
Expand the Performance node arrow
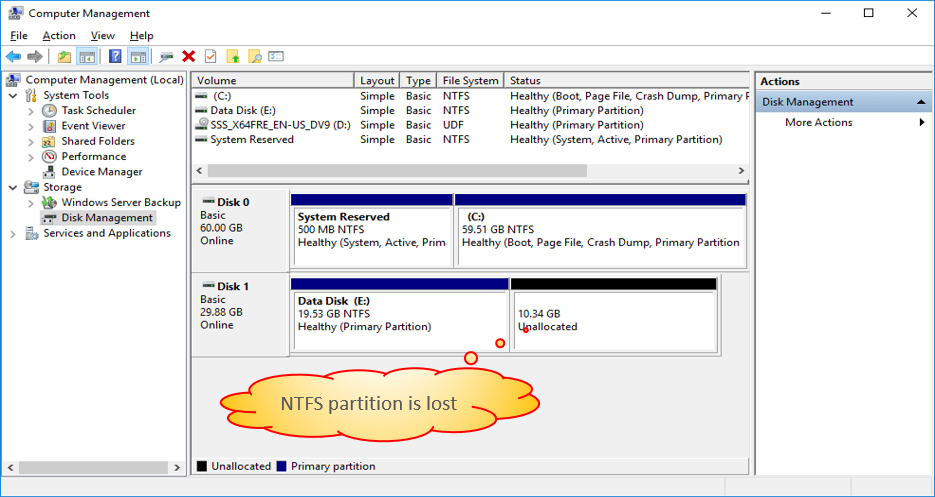point(31,157)
